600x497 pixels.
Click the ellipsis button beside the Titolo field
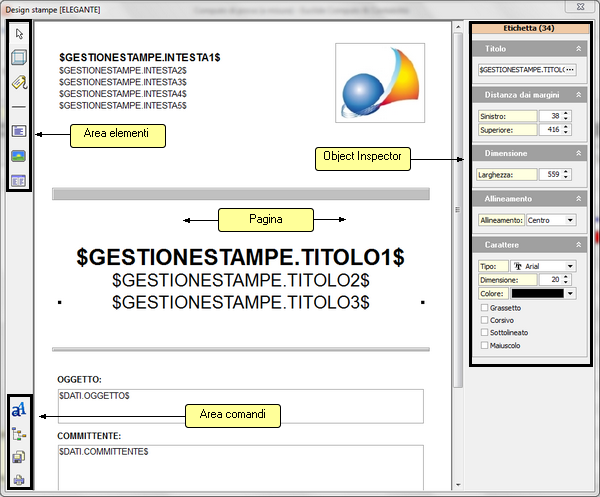570,70
